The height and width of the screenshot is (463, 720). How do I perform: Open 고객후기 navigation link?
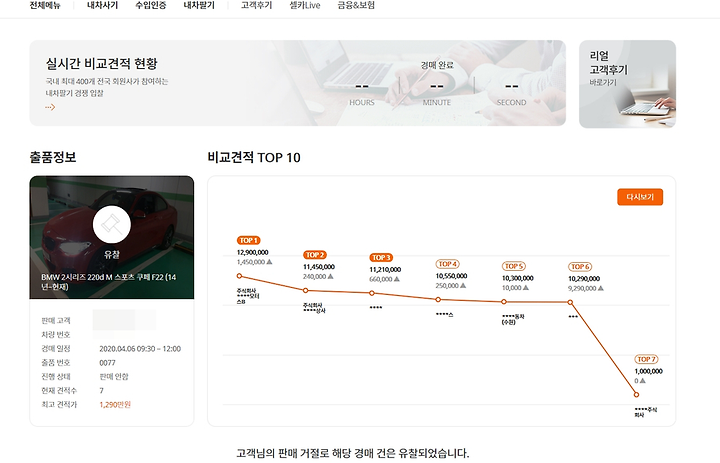pos(256,6)
